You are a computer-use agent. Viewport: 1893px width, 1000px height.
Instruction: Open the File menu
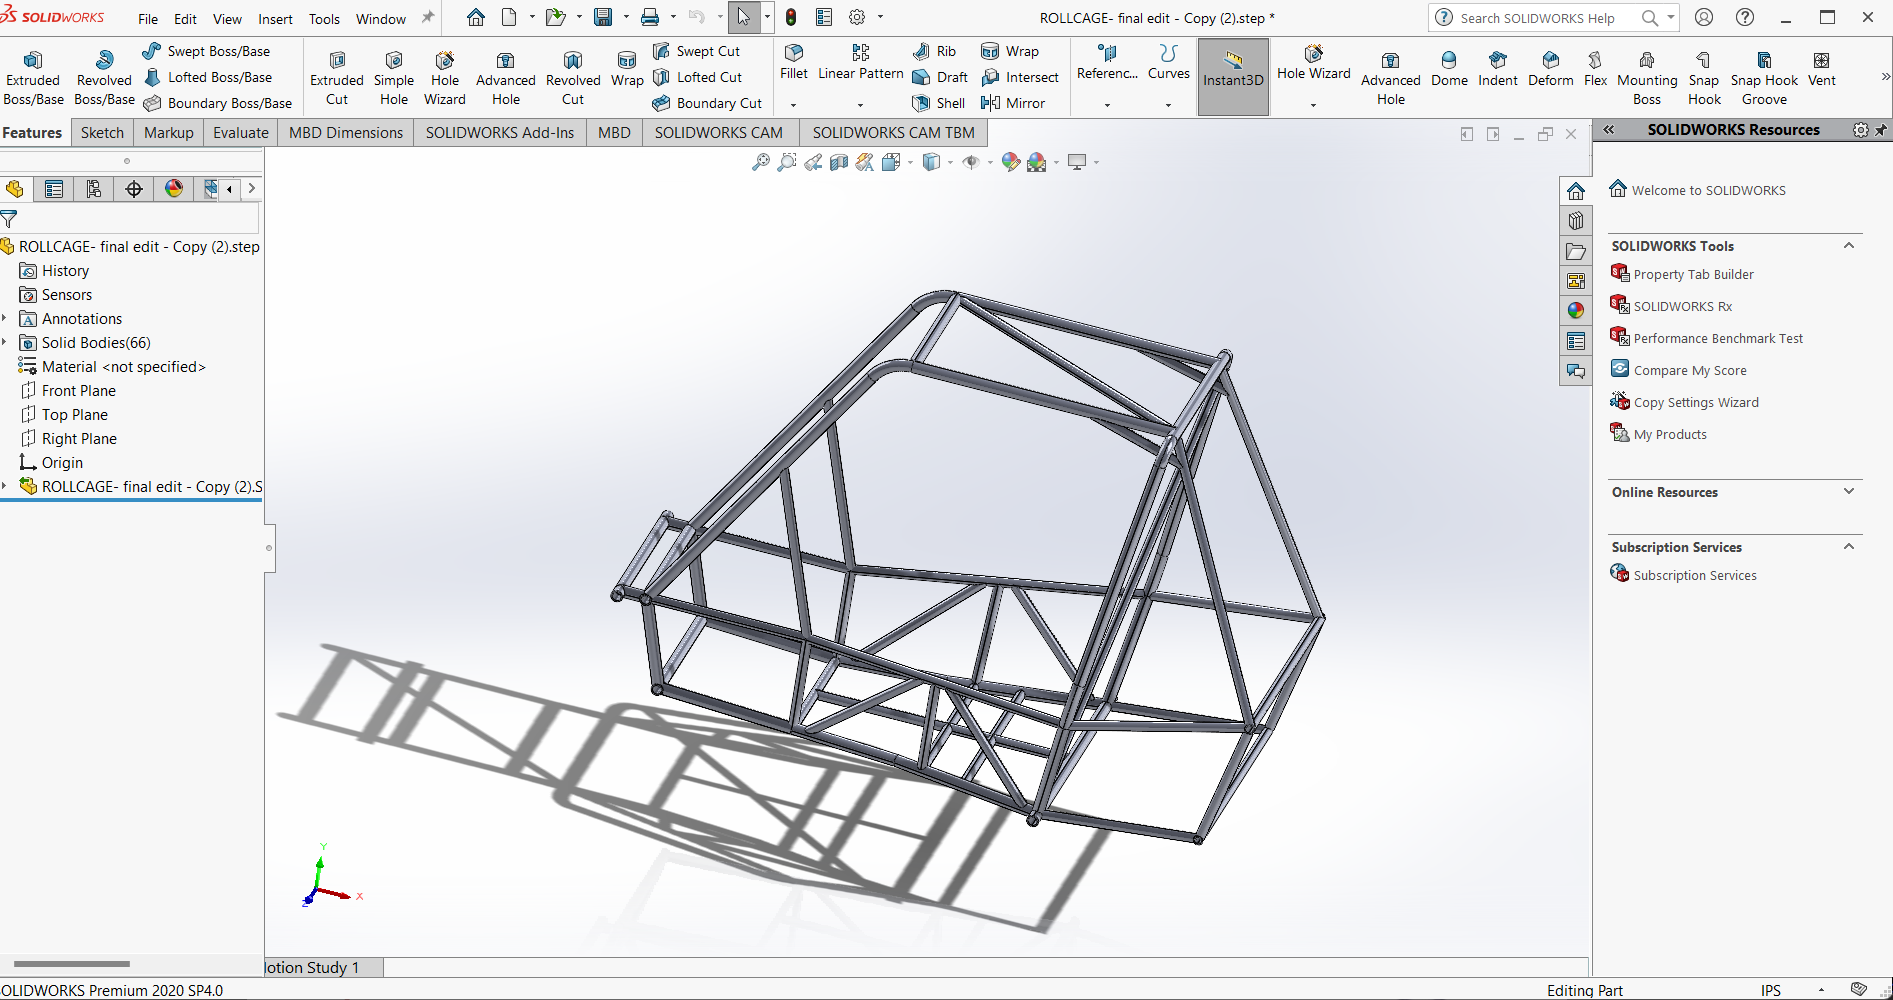(x=148, y=19)
